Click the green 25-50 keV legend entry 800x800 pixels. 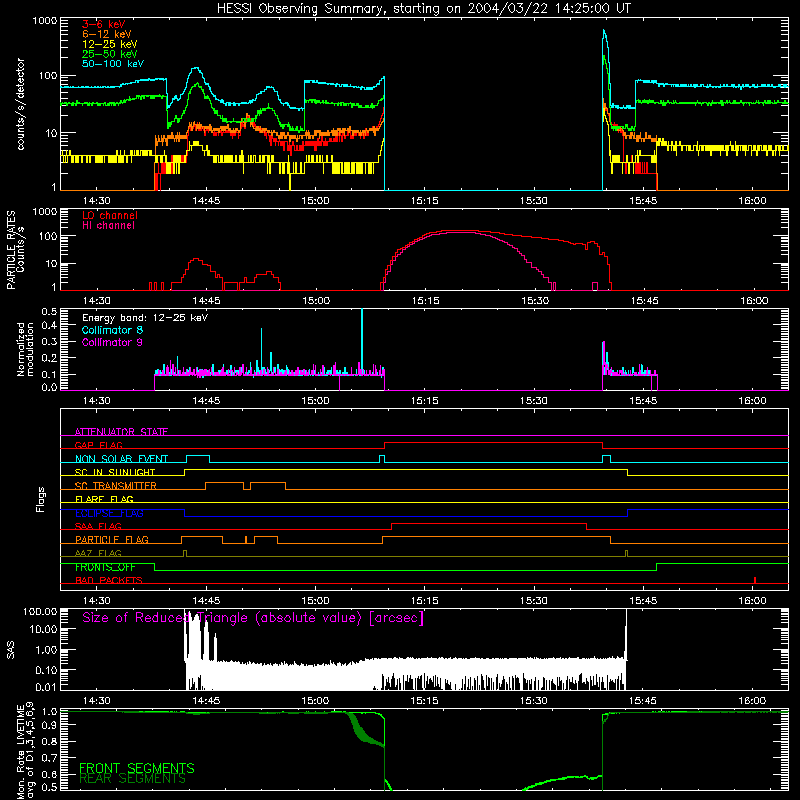coord(110,54)
